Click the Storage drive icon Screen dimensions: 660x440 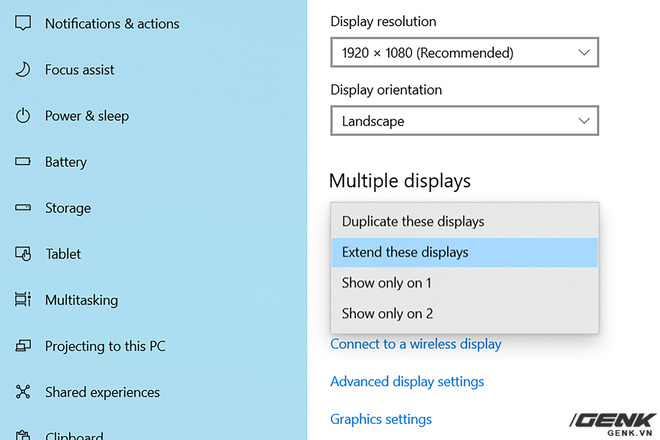[x=23, y=208]
